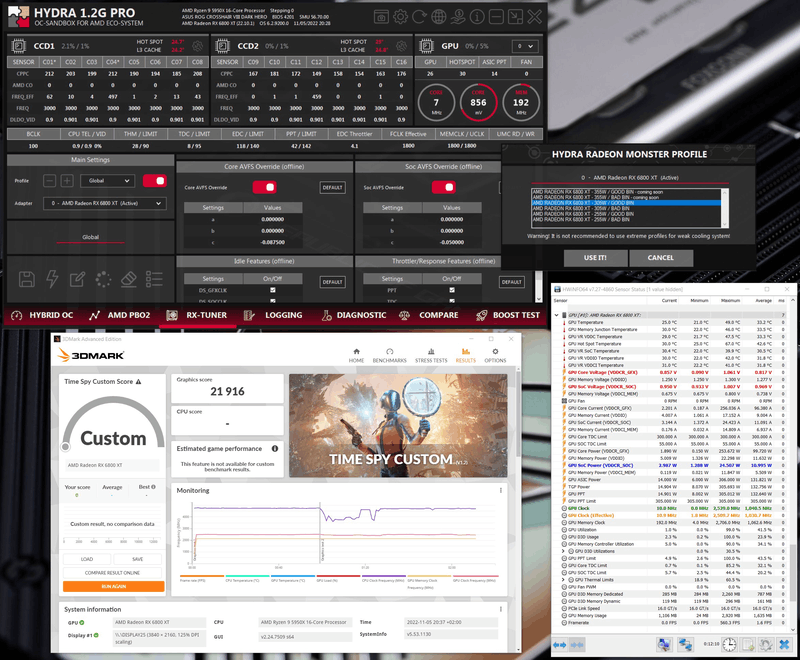The width and height of the screenshot is (800, 660).
Task: Click COMPARE RESULT ONLINE in 3DMark
Action: click(x=112, y=573)
